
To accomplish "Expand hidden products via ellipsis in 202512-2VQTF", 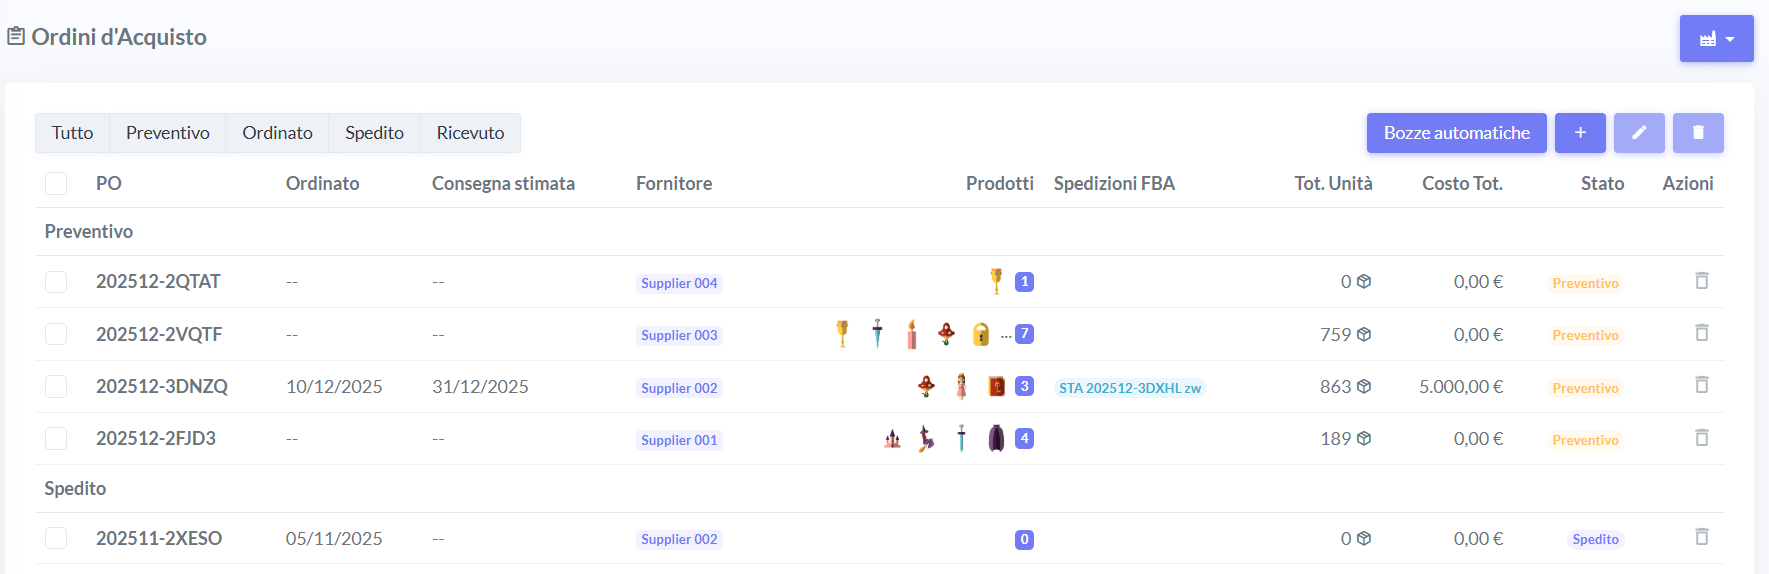I will click(x=1005, y=336).
